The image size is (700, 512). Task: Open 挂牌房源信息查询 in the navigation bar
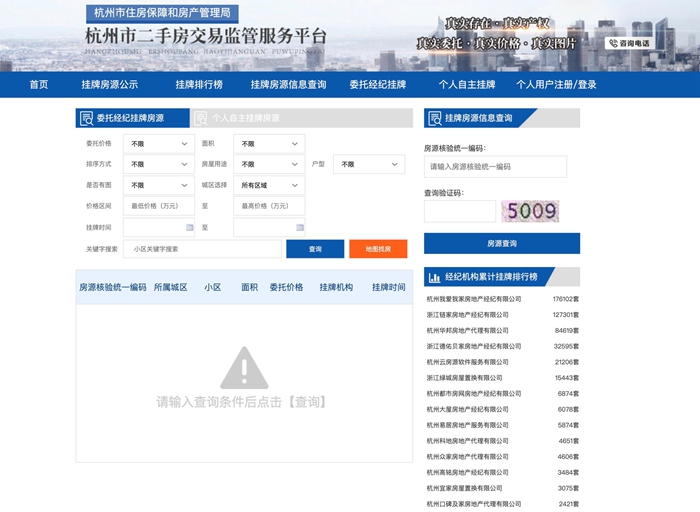point(288,84)
